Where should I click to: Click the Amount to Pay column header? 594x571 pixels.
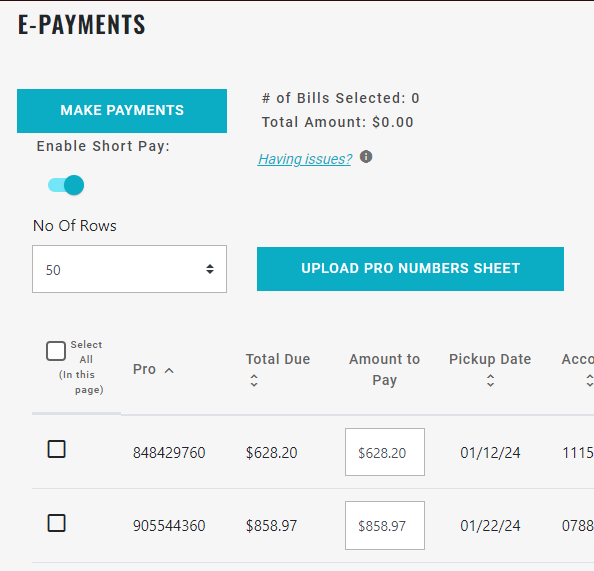coord(385,369)
